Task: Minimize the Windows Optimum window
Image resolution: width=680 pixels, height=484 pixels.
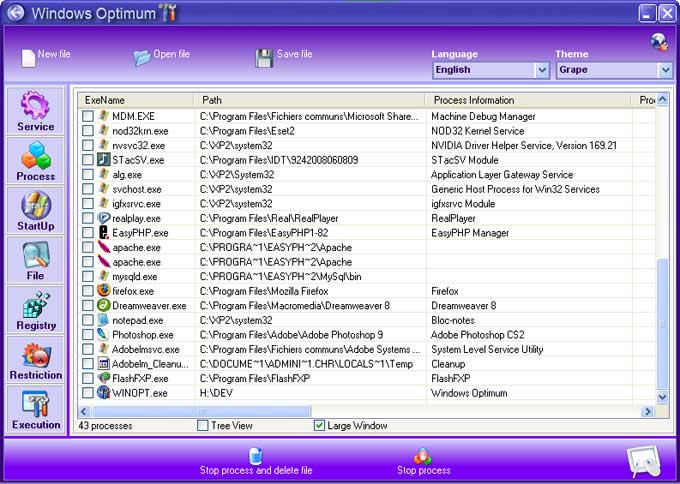Action: [647, 13]
